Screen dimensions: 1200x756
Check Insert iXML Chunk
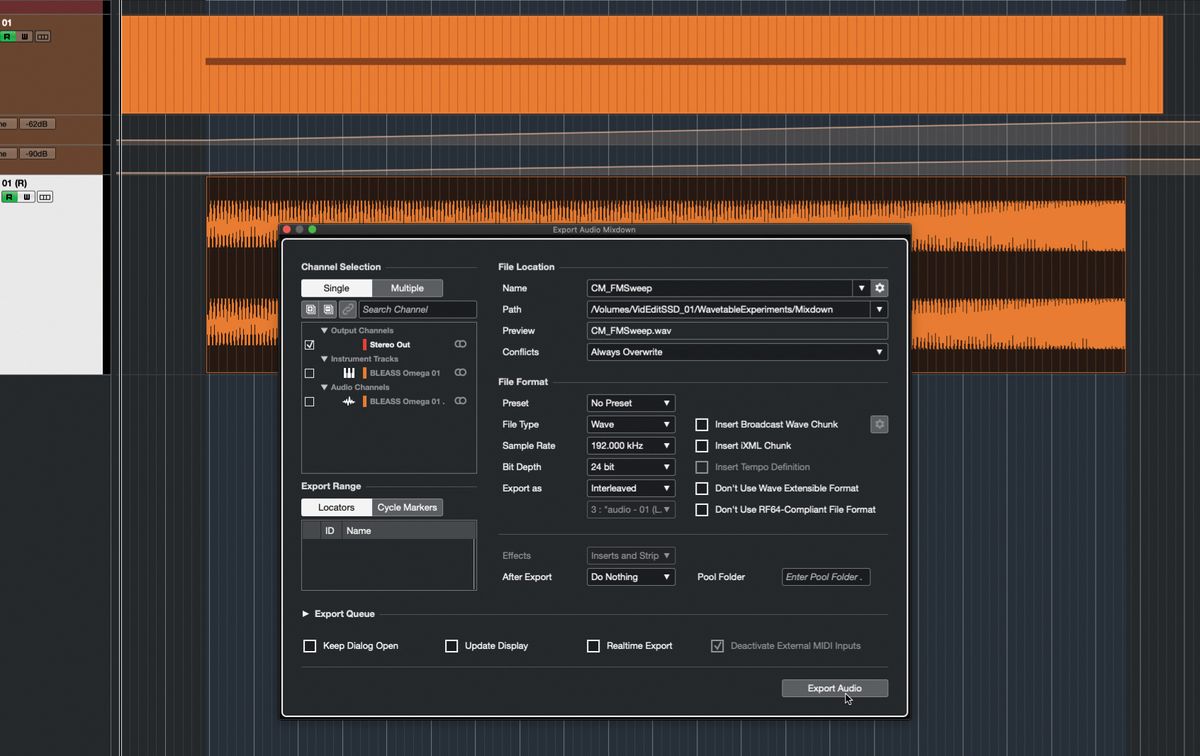[x=702, y=445]
